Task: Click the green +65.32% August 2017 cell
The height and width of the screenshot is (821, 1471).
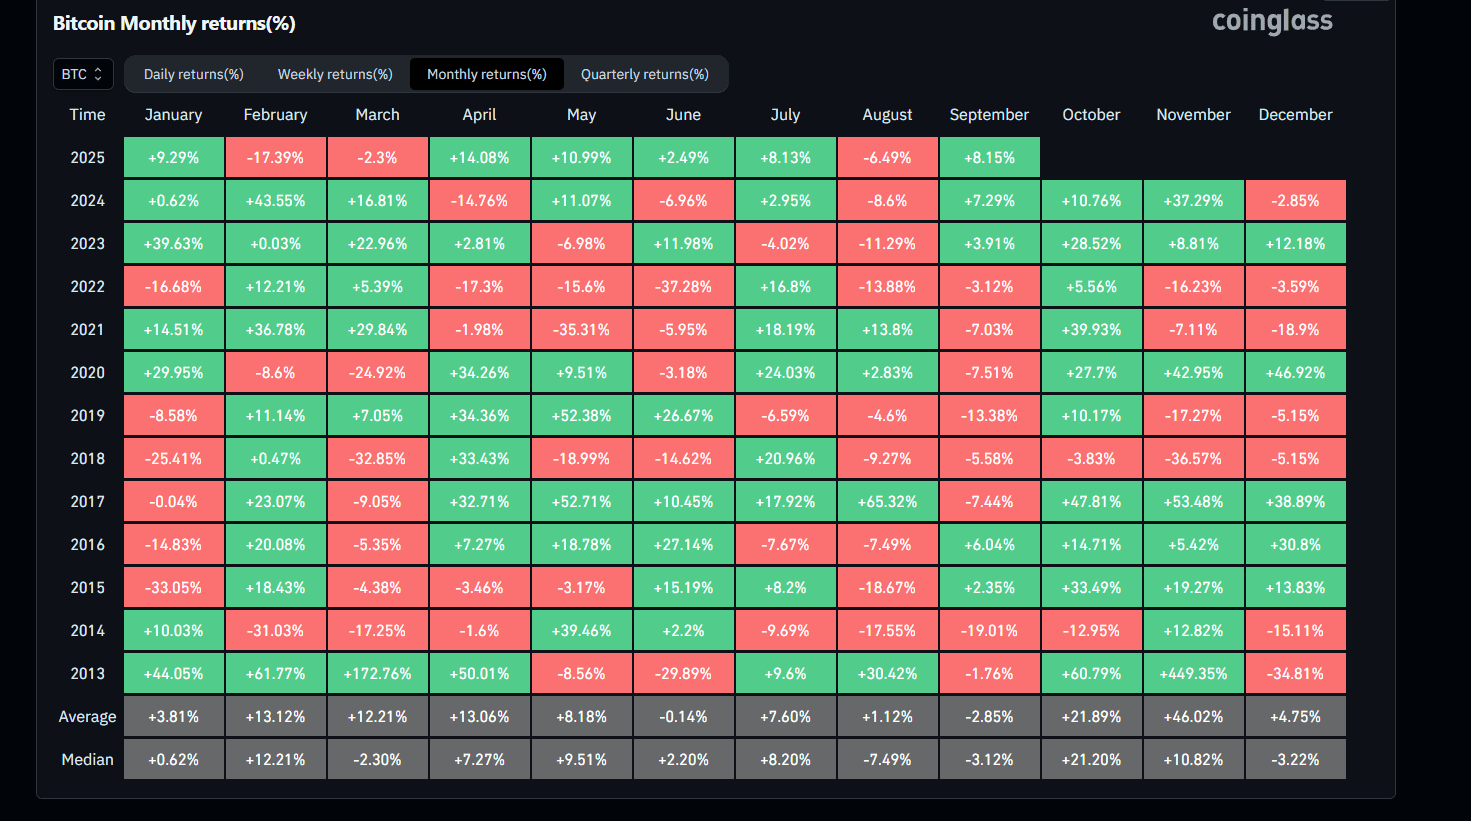Action: tap(887, 502)
